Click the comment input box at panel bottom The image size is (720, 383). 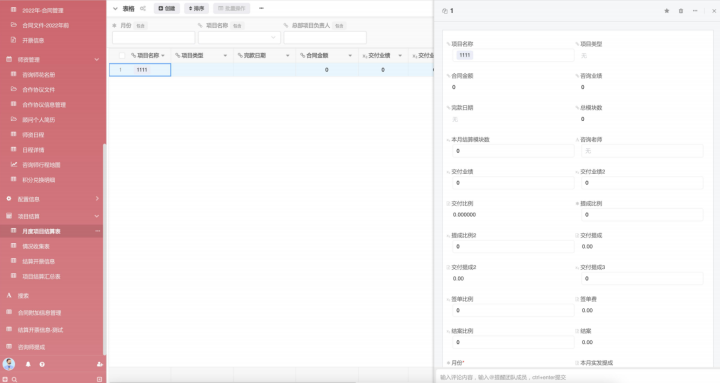click(576, 377)
